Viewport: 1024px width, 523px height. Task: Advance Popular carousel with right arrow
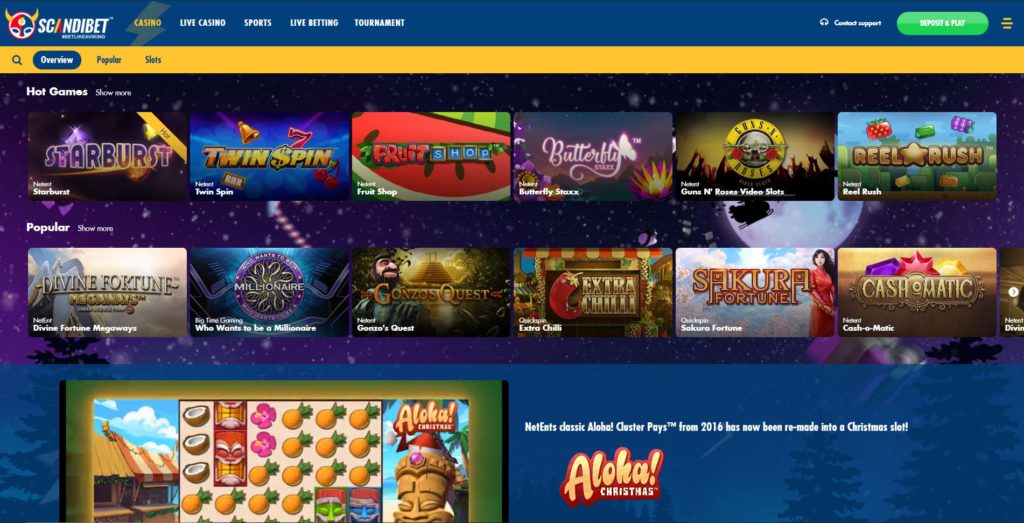coord(1013,292)
